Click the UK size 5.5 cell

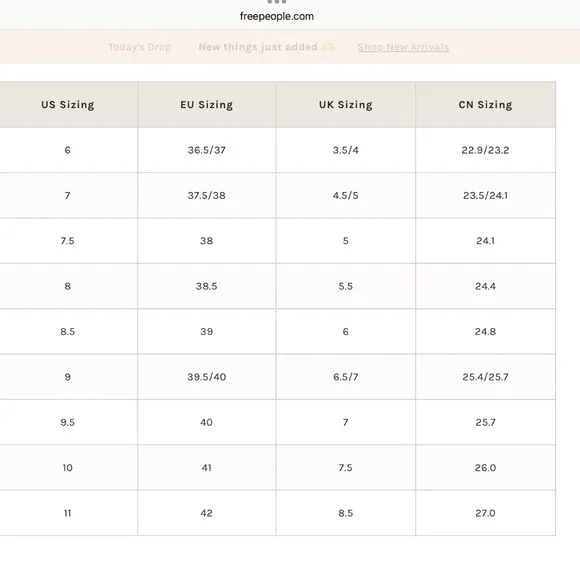coord(345,286)
